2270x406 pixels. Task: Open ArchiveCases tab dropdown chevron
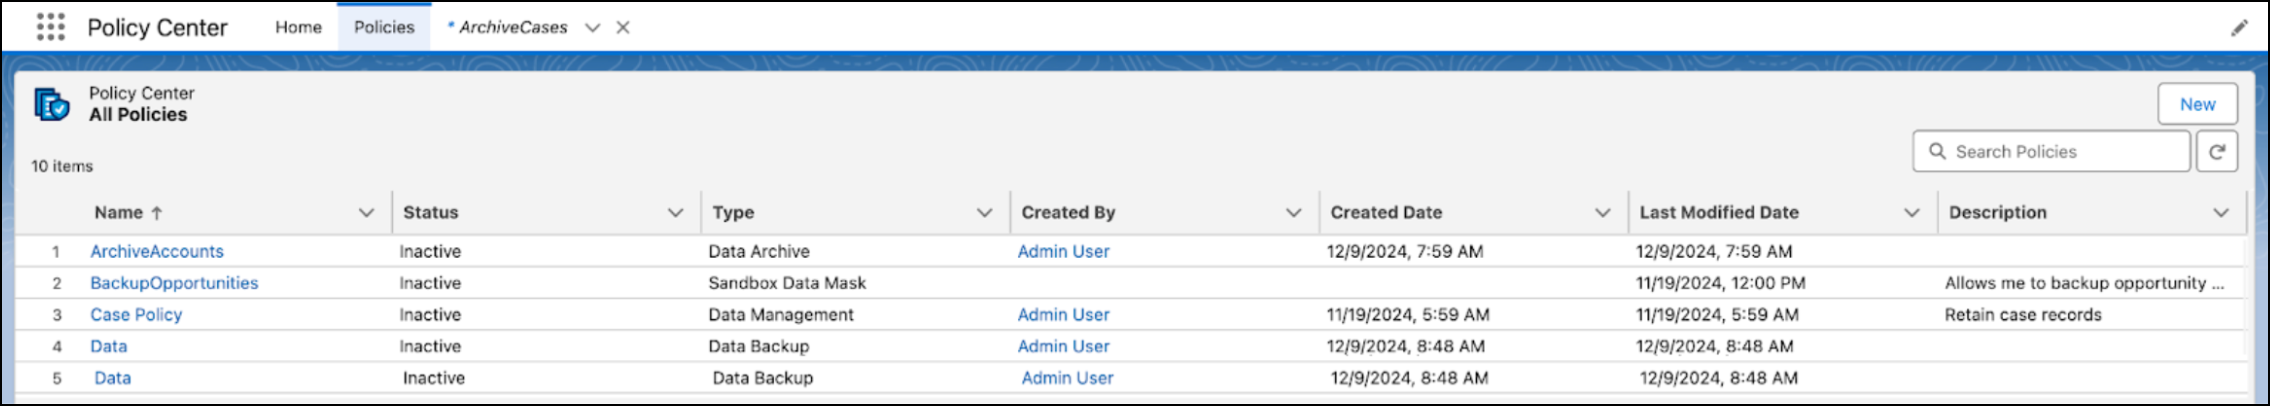592,27
